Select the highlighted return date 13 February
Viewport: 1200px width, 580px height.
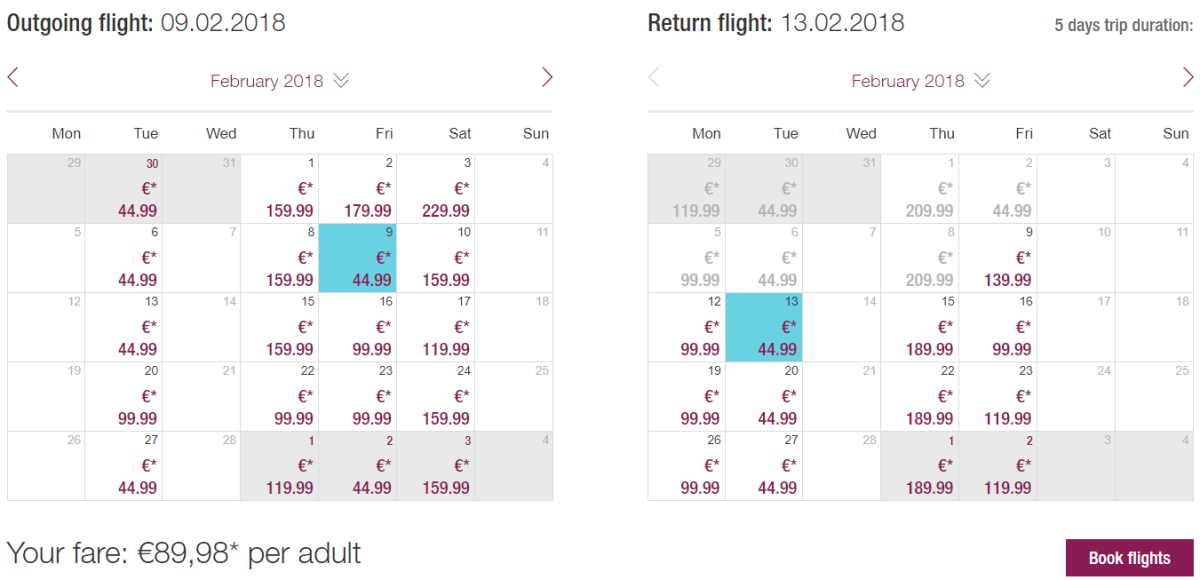click(764, 327)
